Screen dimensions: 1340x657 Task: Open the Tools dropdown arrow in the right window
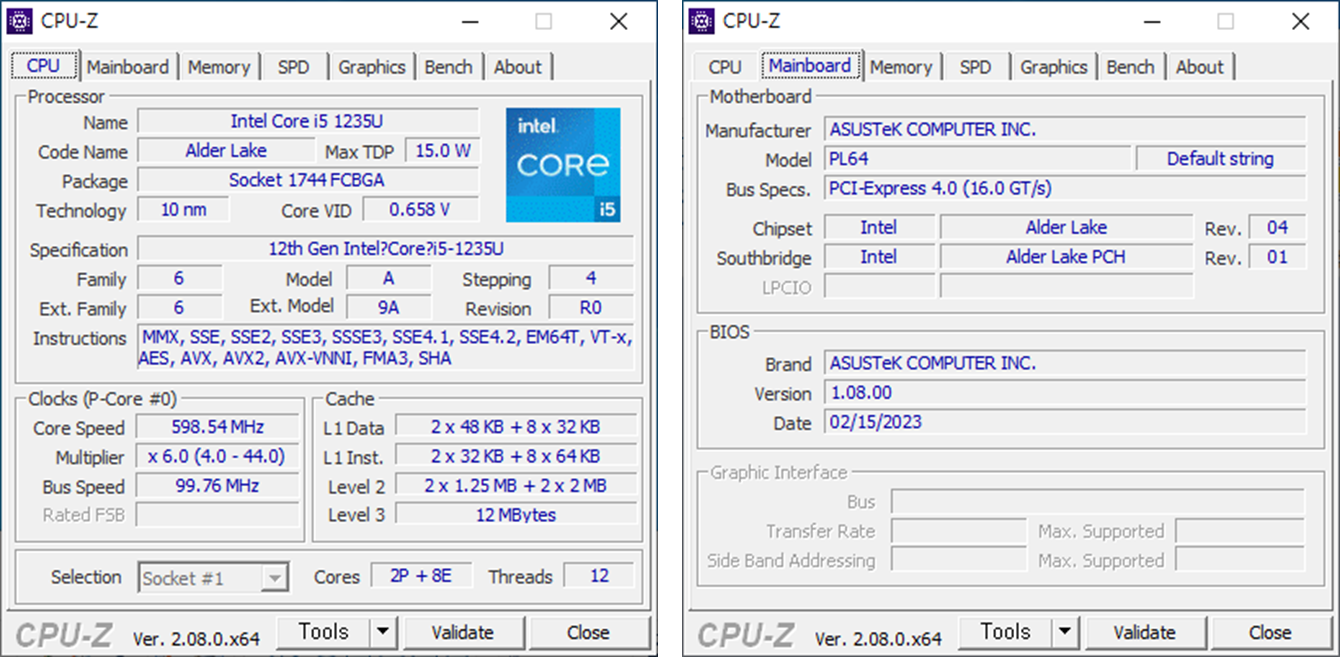(x=1065, y=632)
